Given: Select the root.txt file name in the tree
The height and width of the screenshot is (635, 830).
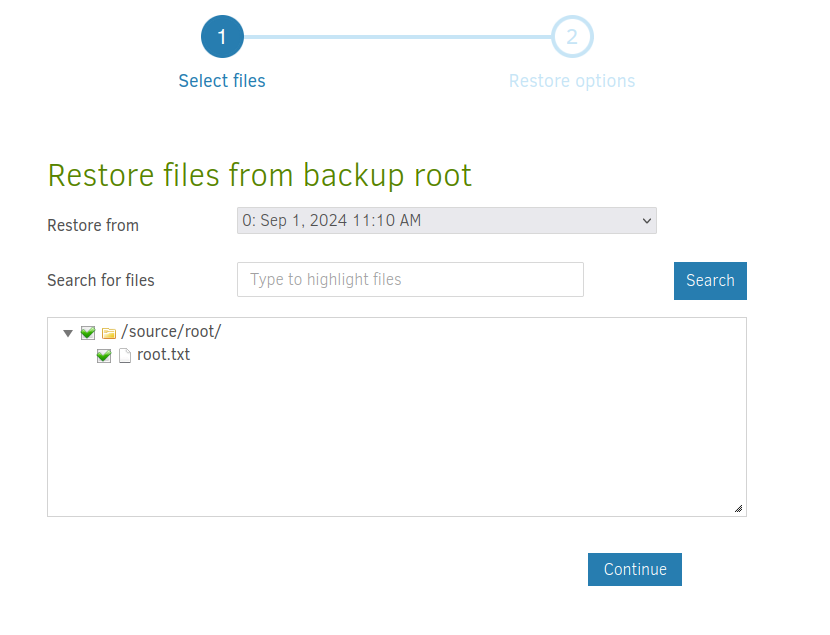Looking at the screenshot, I should [163, 354].
